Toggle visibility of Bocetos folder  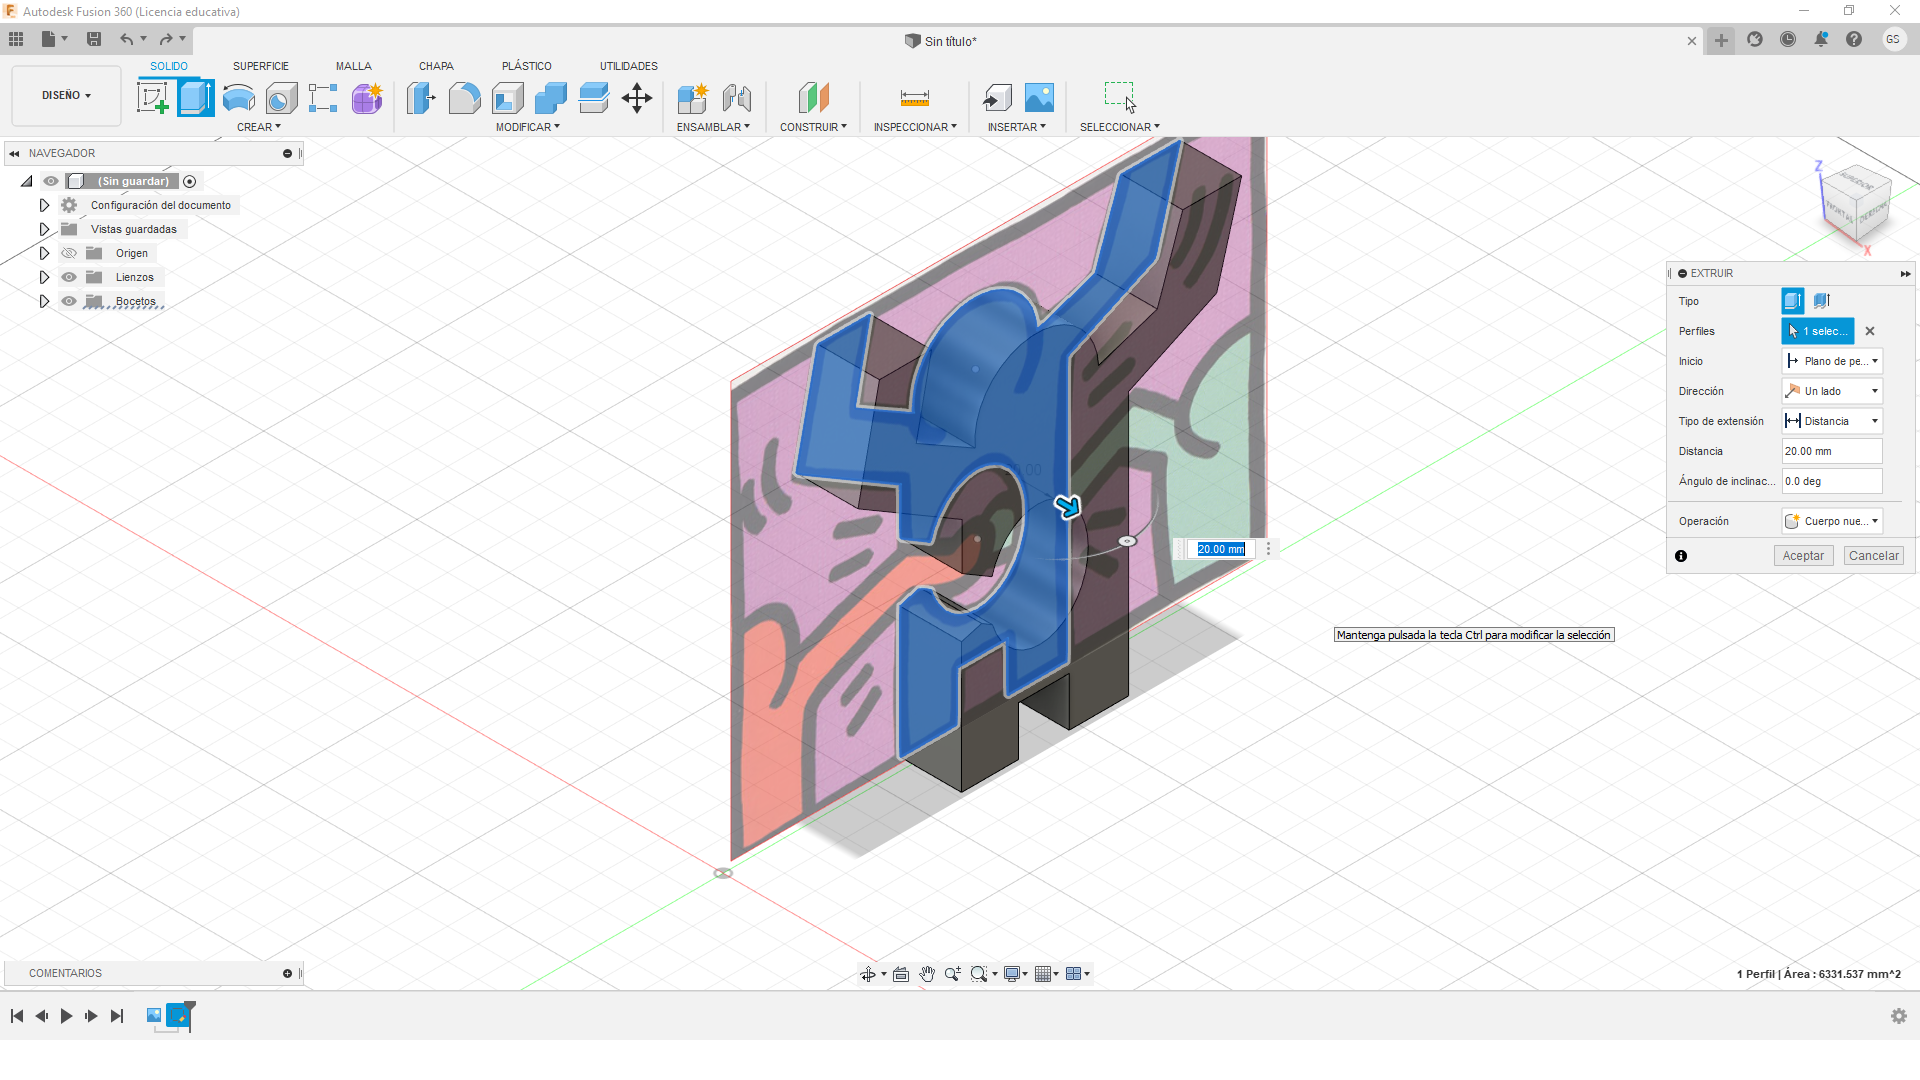(69, 301)
